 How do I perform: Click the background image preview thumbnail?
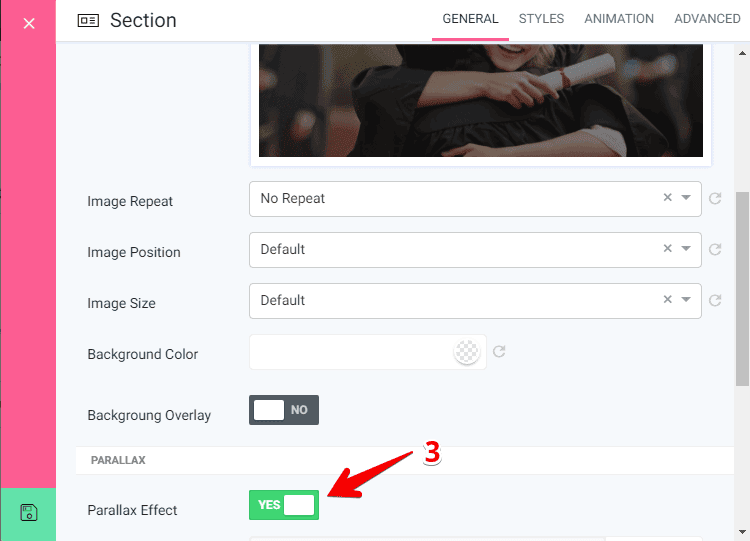(x=480, y=100)
